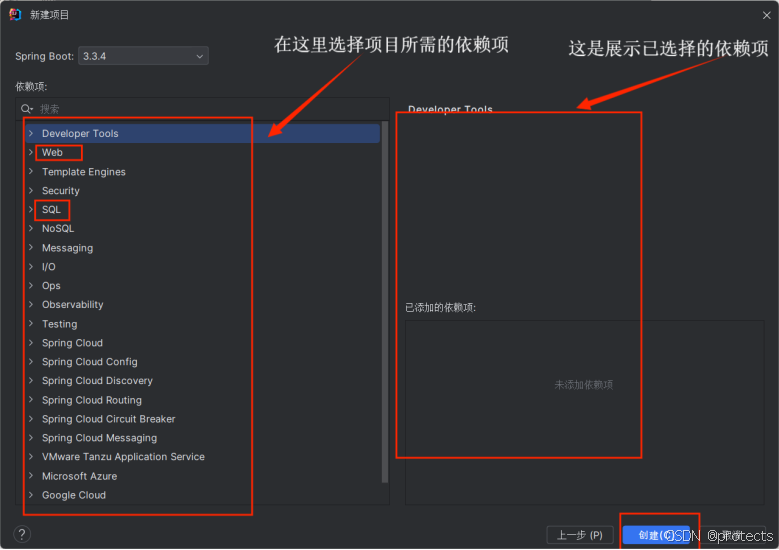This screenshot has height=550, width=779.
Task: Expand the SQL category chevron
Action: pyautogui.click(x=31, y=209)
